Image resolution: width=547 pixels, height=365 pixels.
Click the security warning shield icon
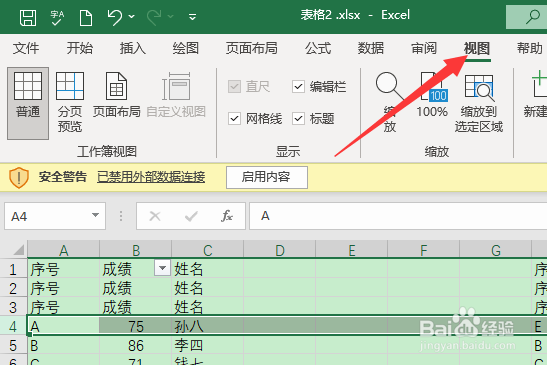(x=18, y=177)
